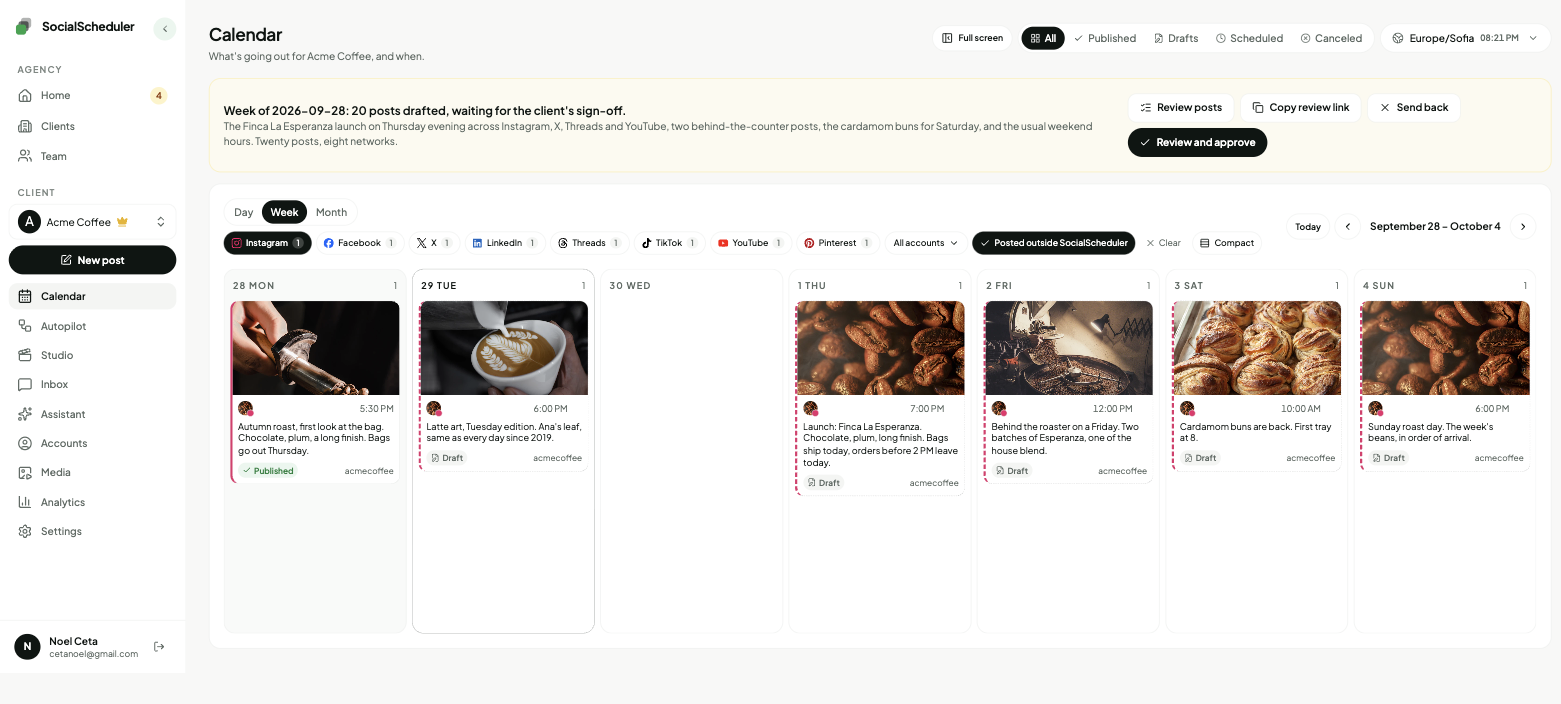Jump to Today
Image resolution: width=1561 pixels, height=704 pixels.
[1307, 227]
